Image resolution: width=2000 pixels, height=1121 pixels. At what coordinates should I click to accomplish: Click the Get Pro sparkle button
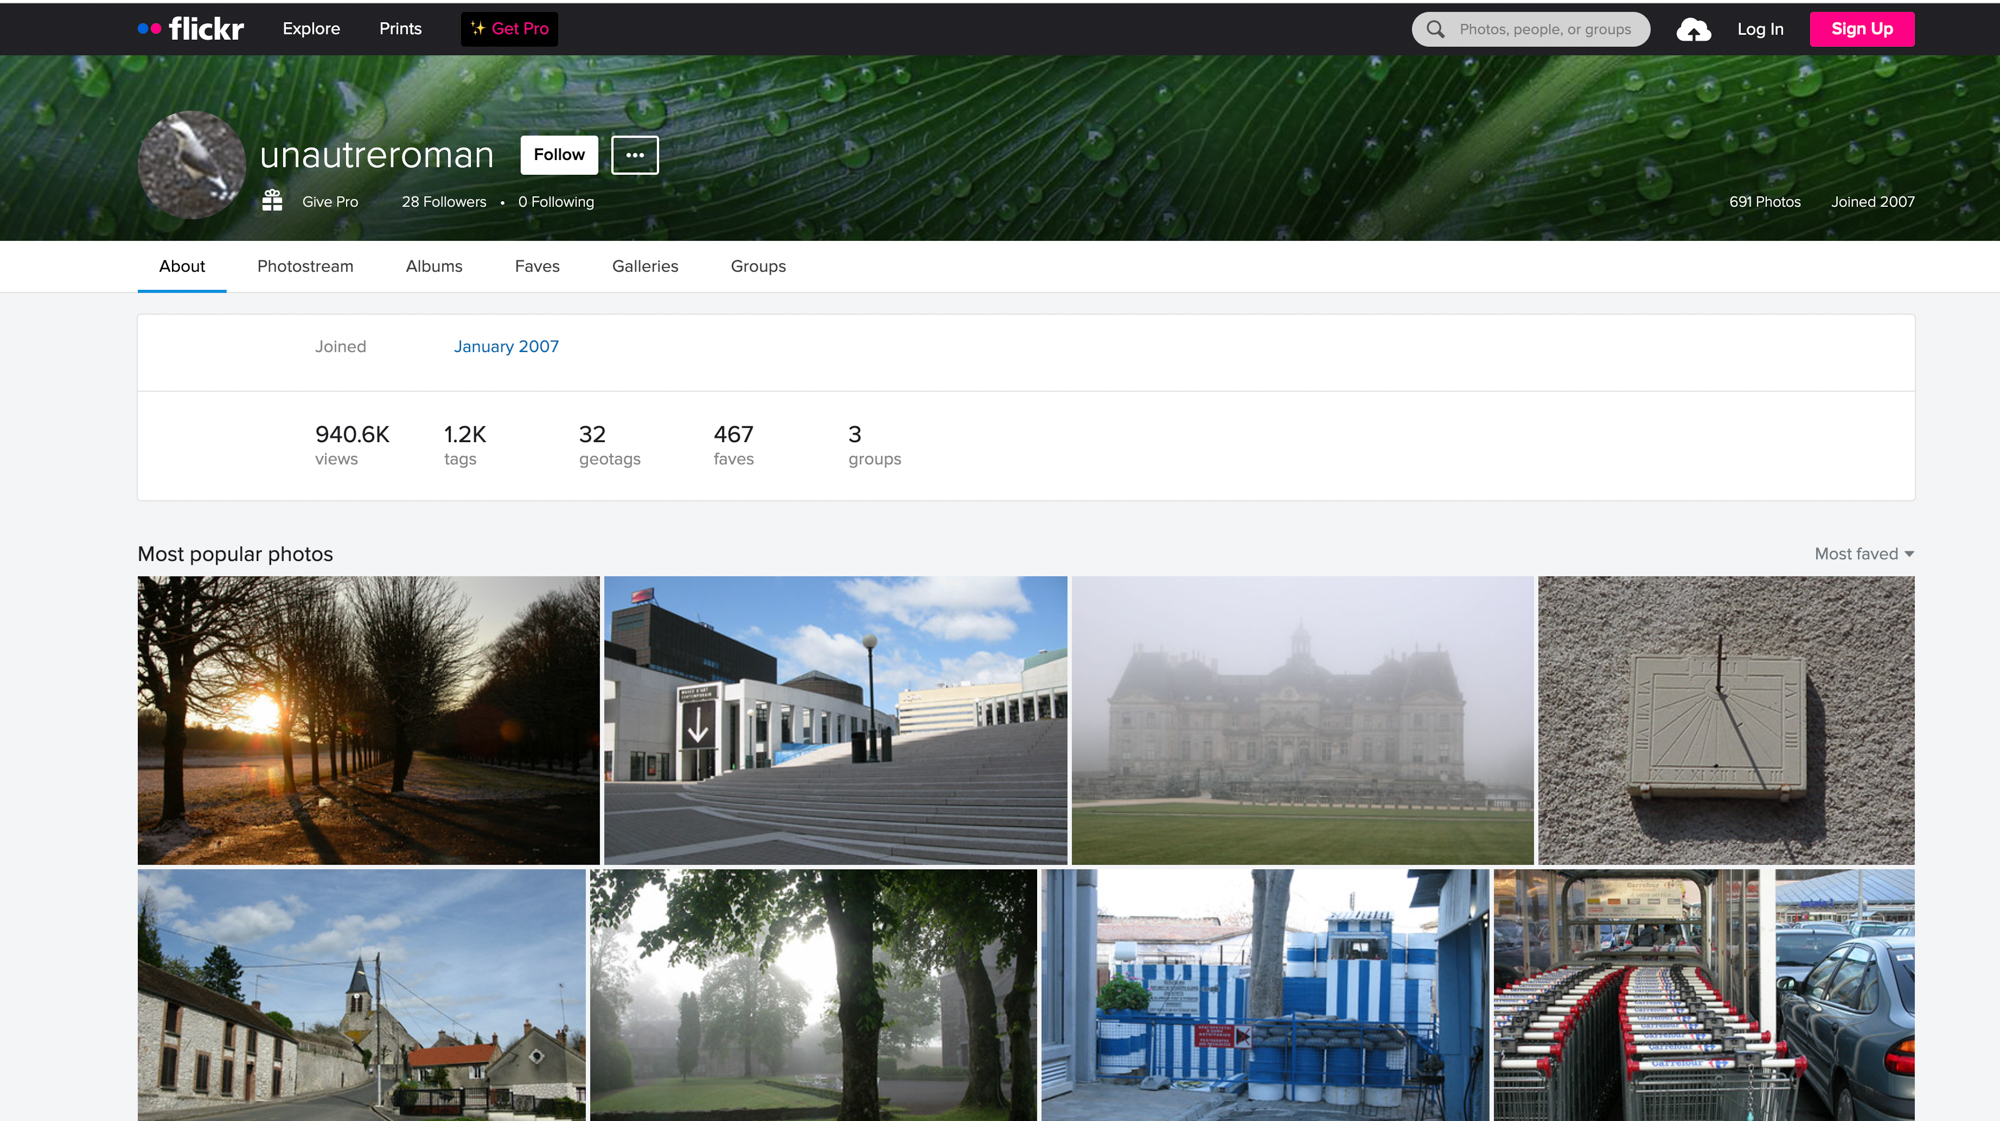(x=509, y=29)
